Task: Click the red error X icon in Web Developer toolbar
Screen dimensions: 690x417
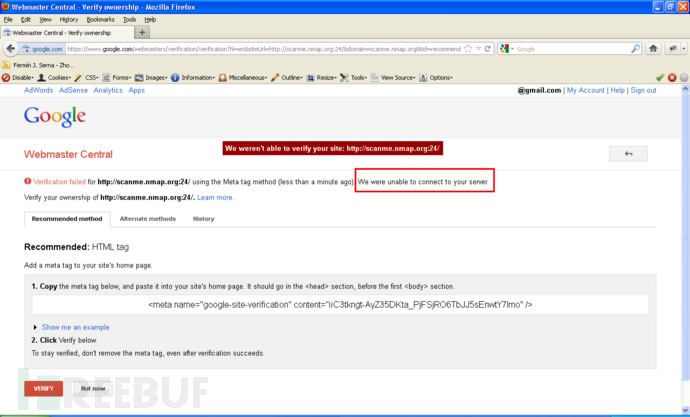Action: 672,77
